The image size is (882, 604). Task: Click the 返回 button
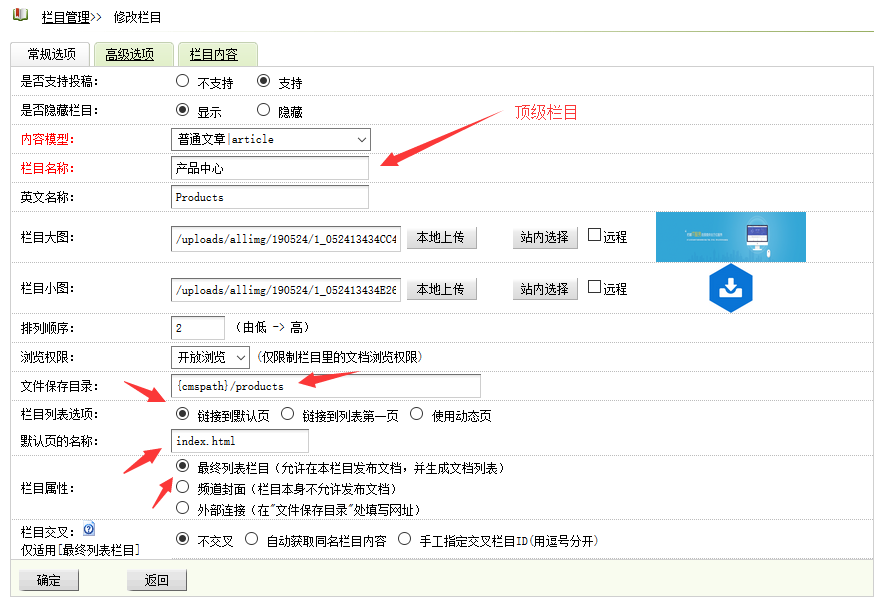click(156, 581)
